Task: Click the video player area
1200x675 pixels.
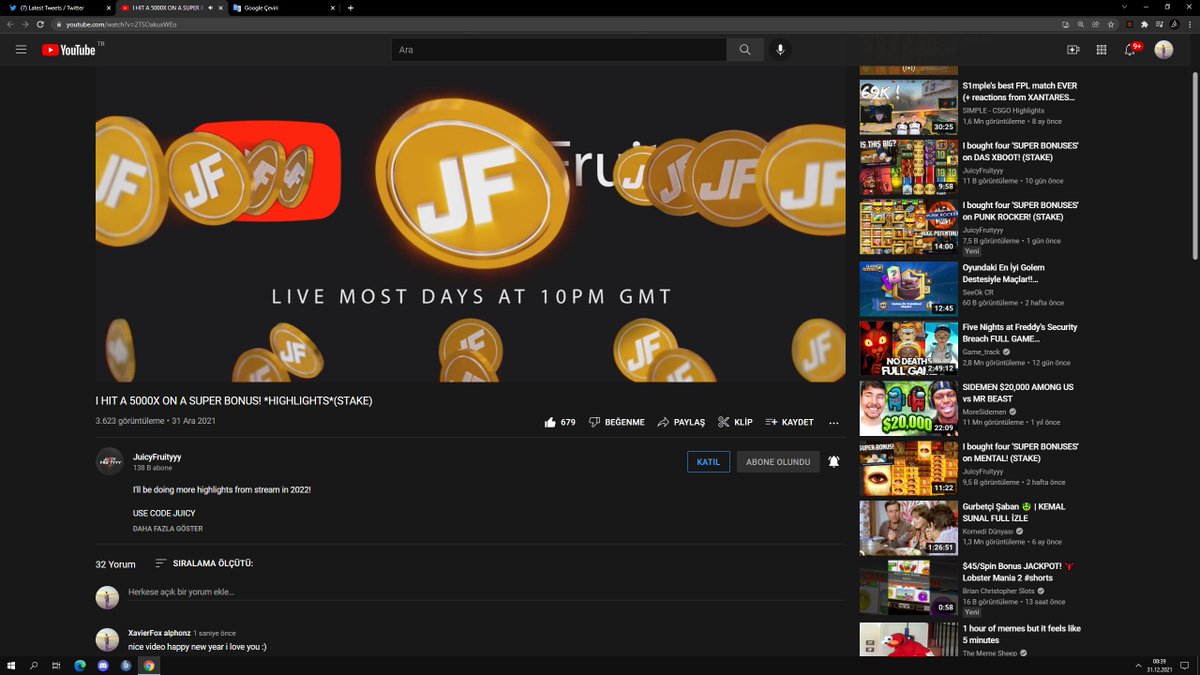Action: 470,224
